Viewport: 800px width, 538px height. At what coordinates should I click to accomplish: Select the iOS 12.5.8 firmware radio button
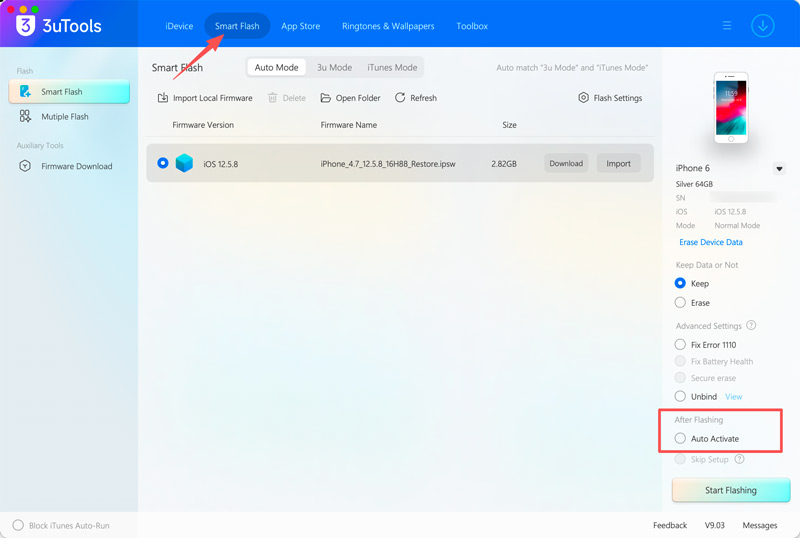click(163, 163)
